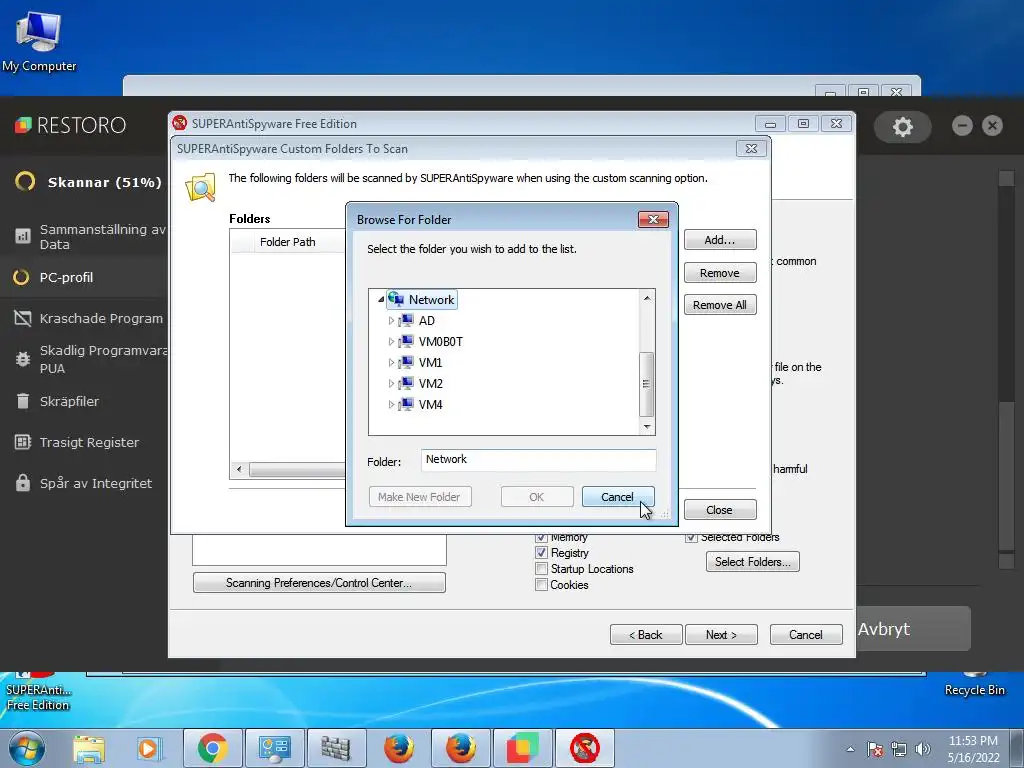The width and height of the screenshot is (1024, 768).
Task: Click the folder tree scrollbar thumb
Action: pyautogui.click(x=647, y=384)
